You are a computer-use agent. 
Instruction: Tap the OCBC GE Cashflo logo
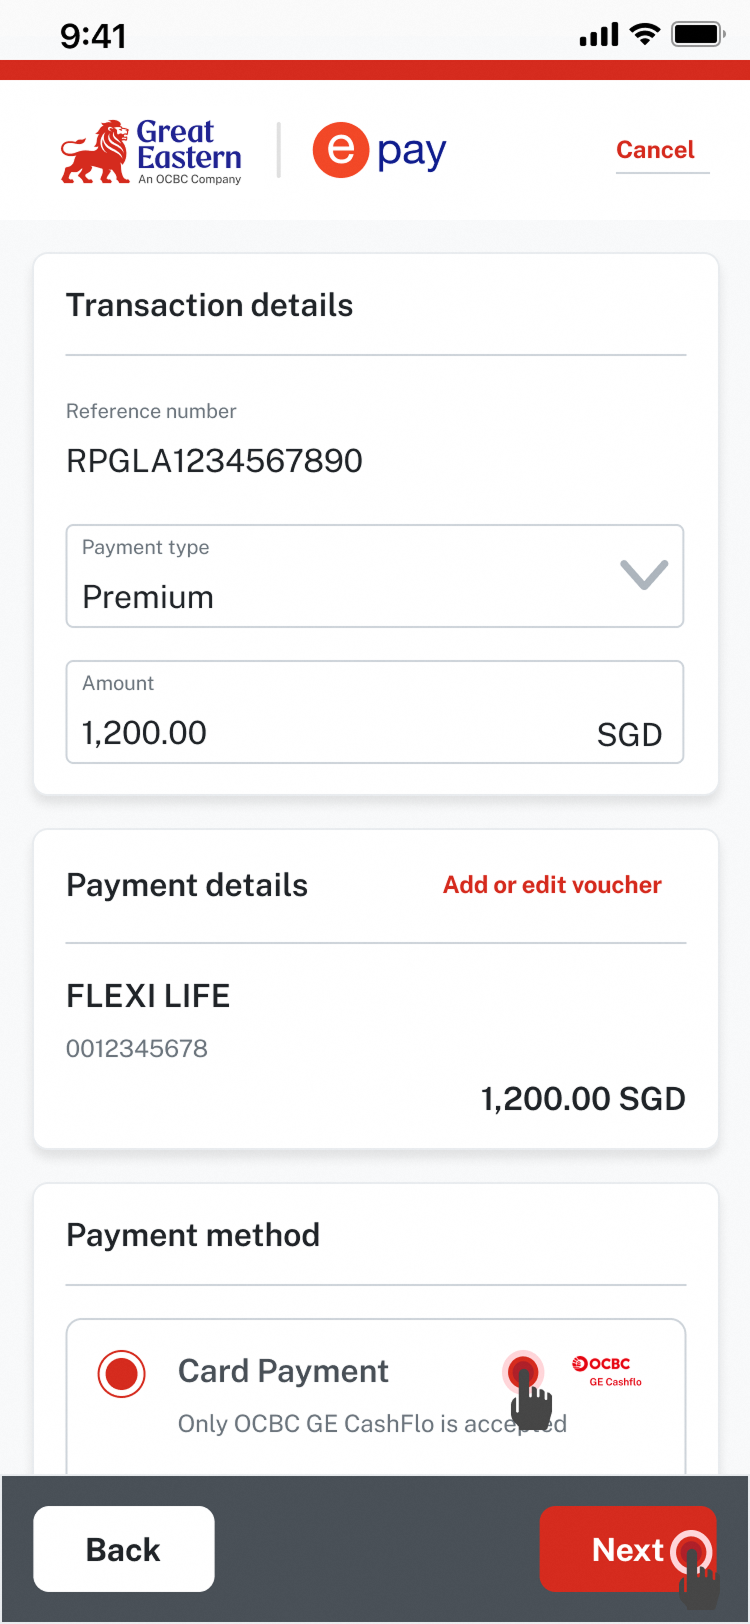click(x=606, y=1371)
